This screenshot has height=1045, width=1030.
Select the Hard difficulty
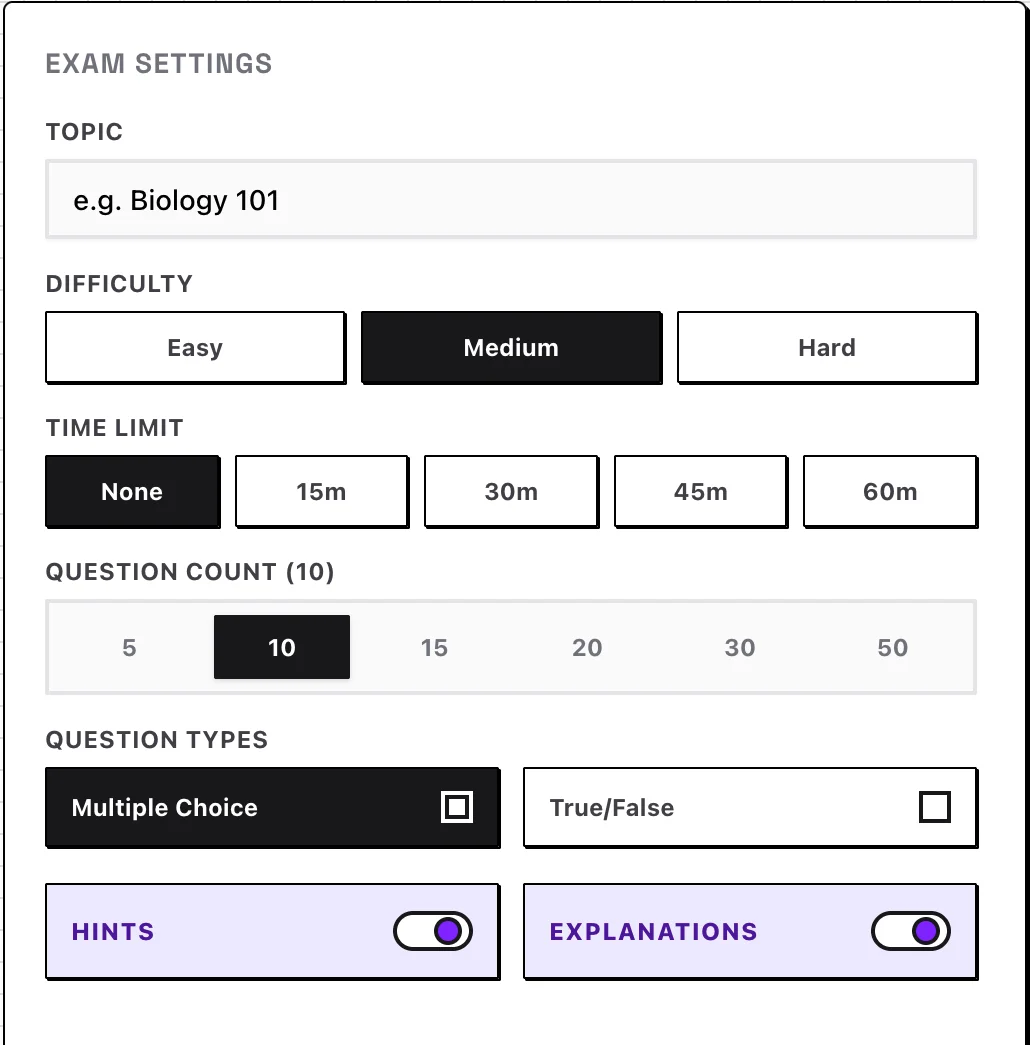[827, 347]
